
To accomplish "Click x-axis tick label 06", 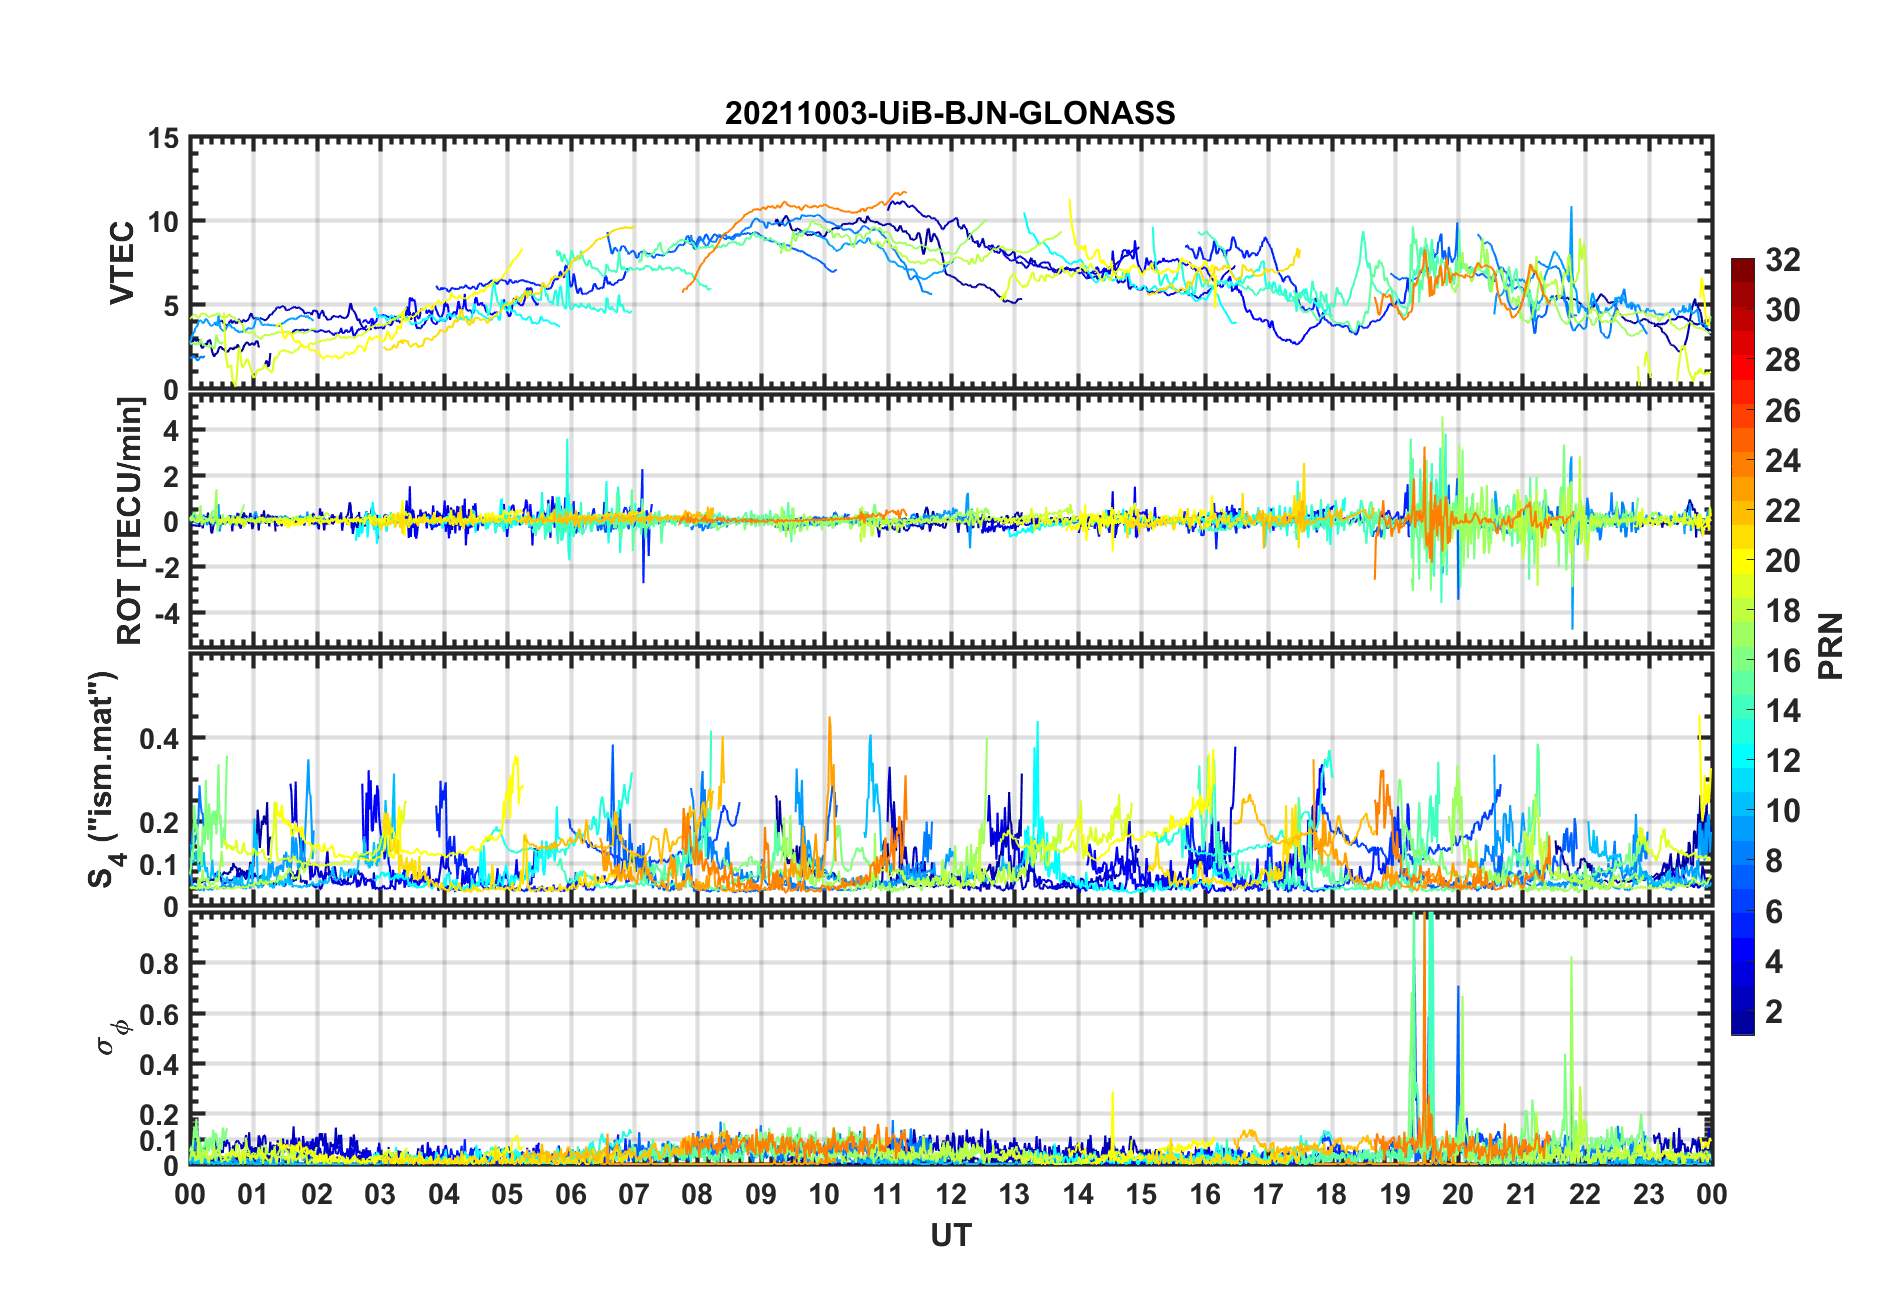I will [x=570, y=1195].
